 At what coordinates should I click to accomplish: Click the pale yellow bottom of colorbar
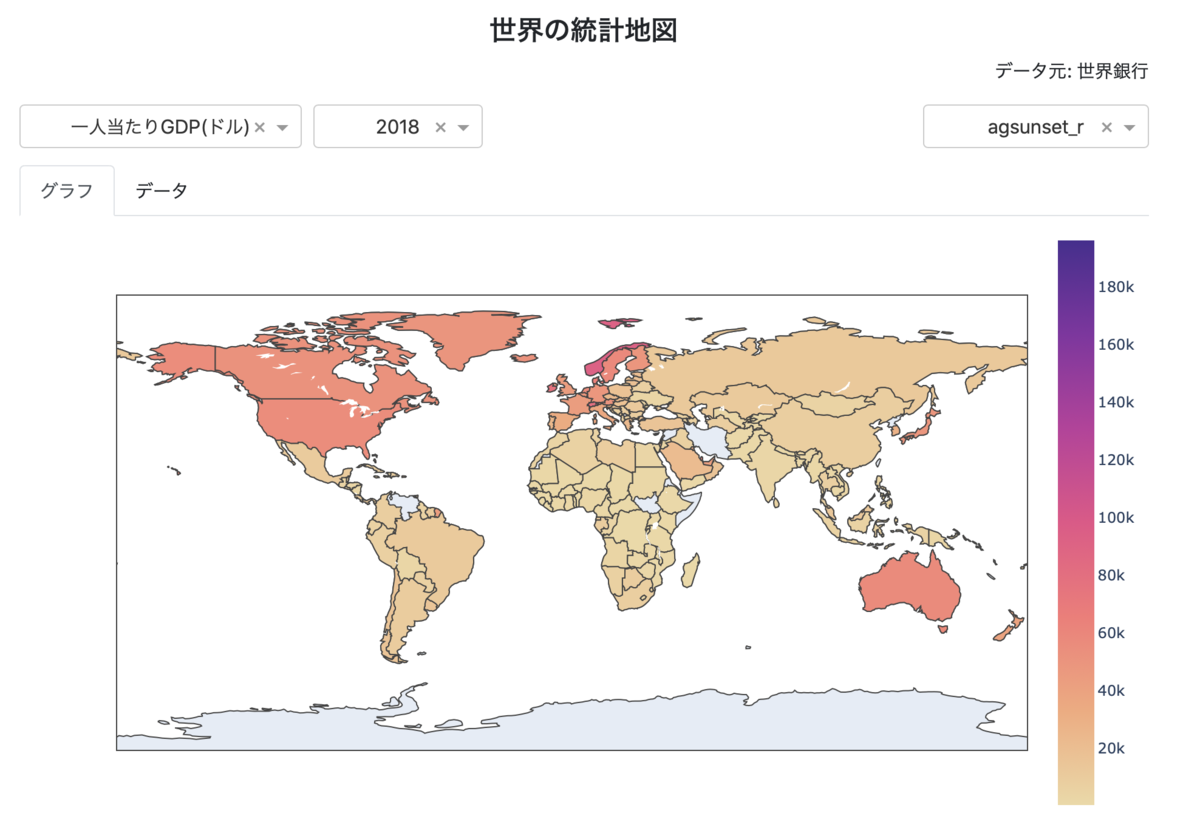tap(1076, 795)
